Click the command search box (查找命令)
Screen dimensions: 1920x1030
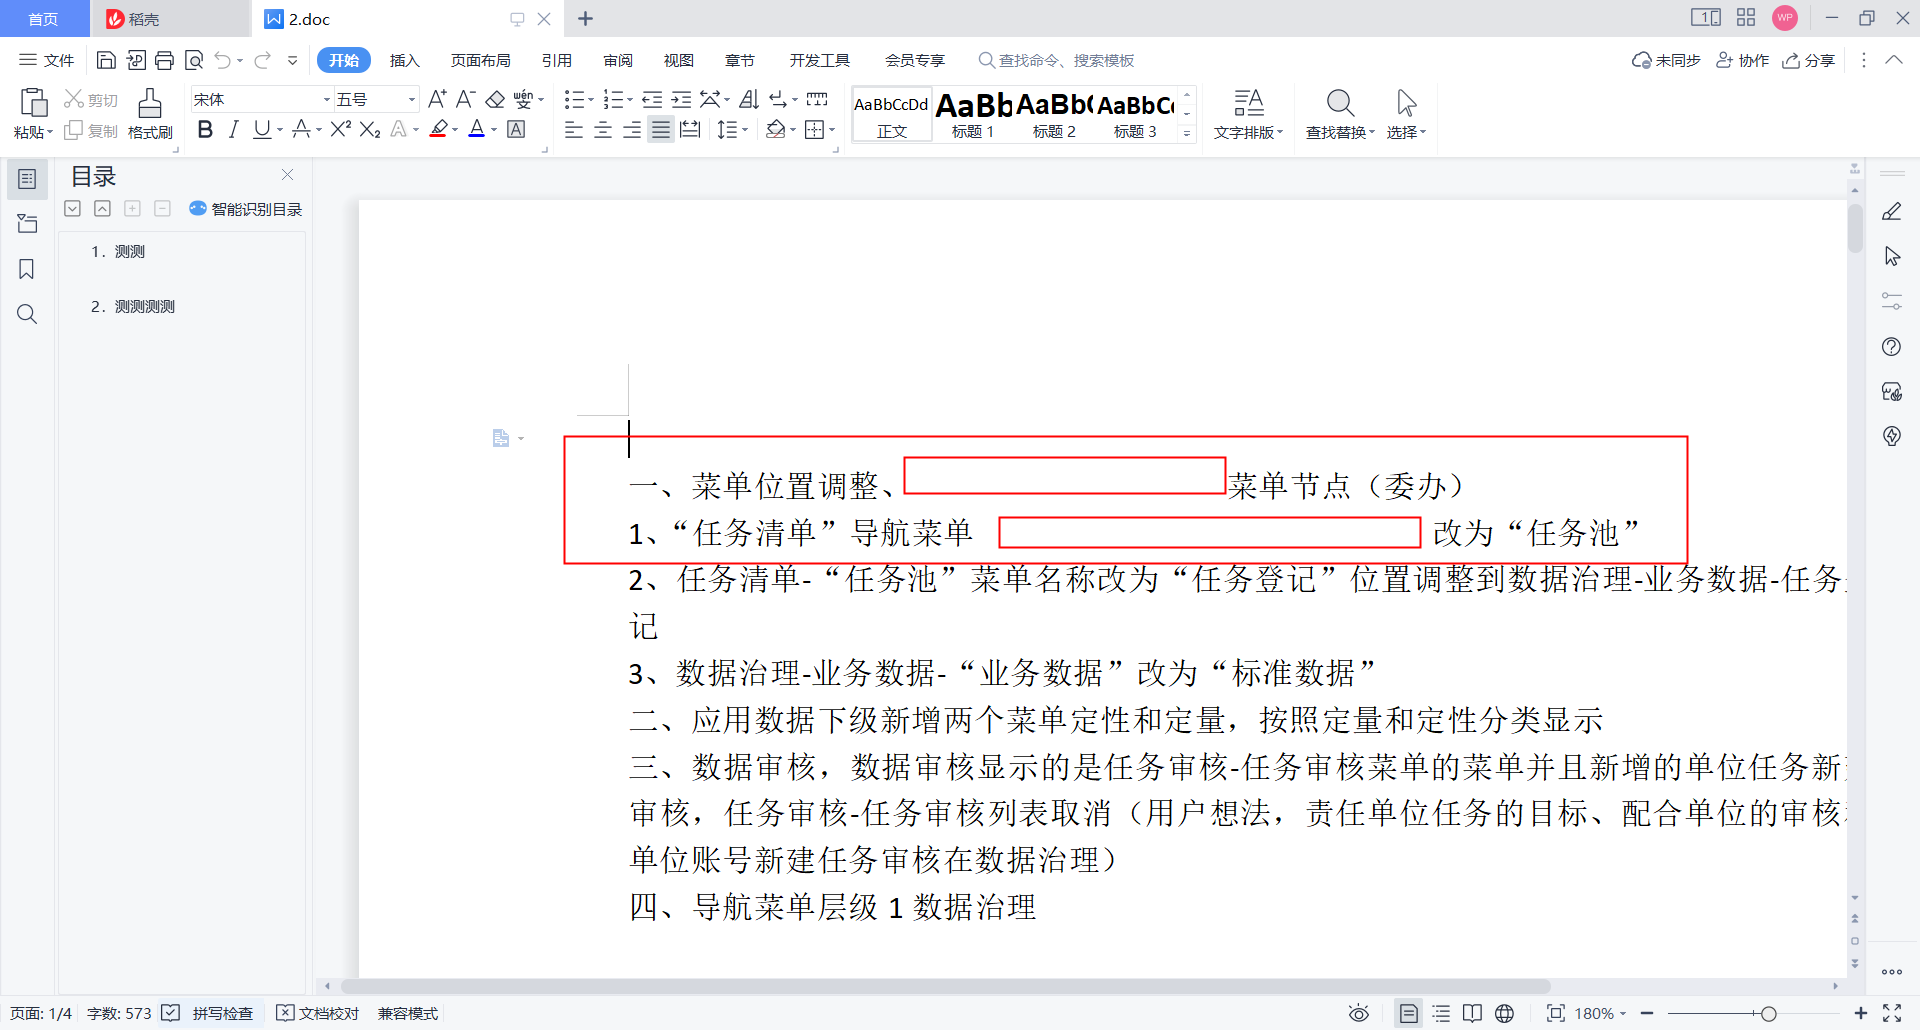click(x=1057, y=60)
